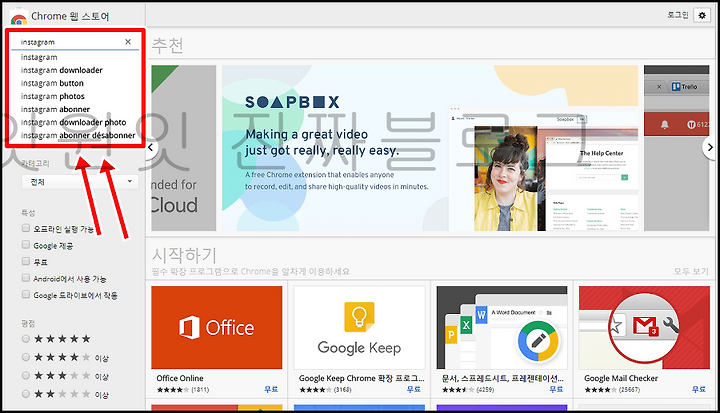Open the Google Keep tile image

point(360,328)
